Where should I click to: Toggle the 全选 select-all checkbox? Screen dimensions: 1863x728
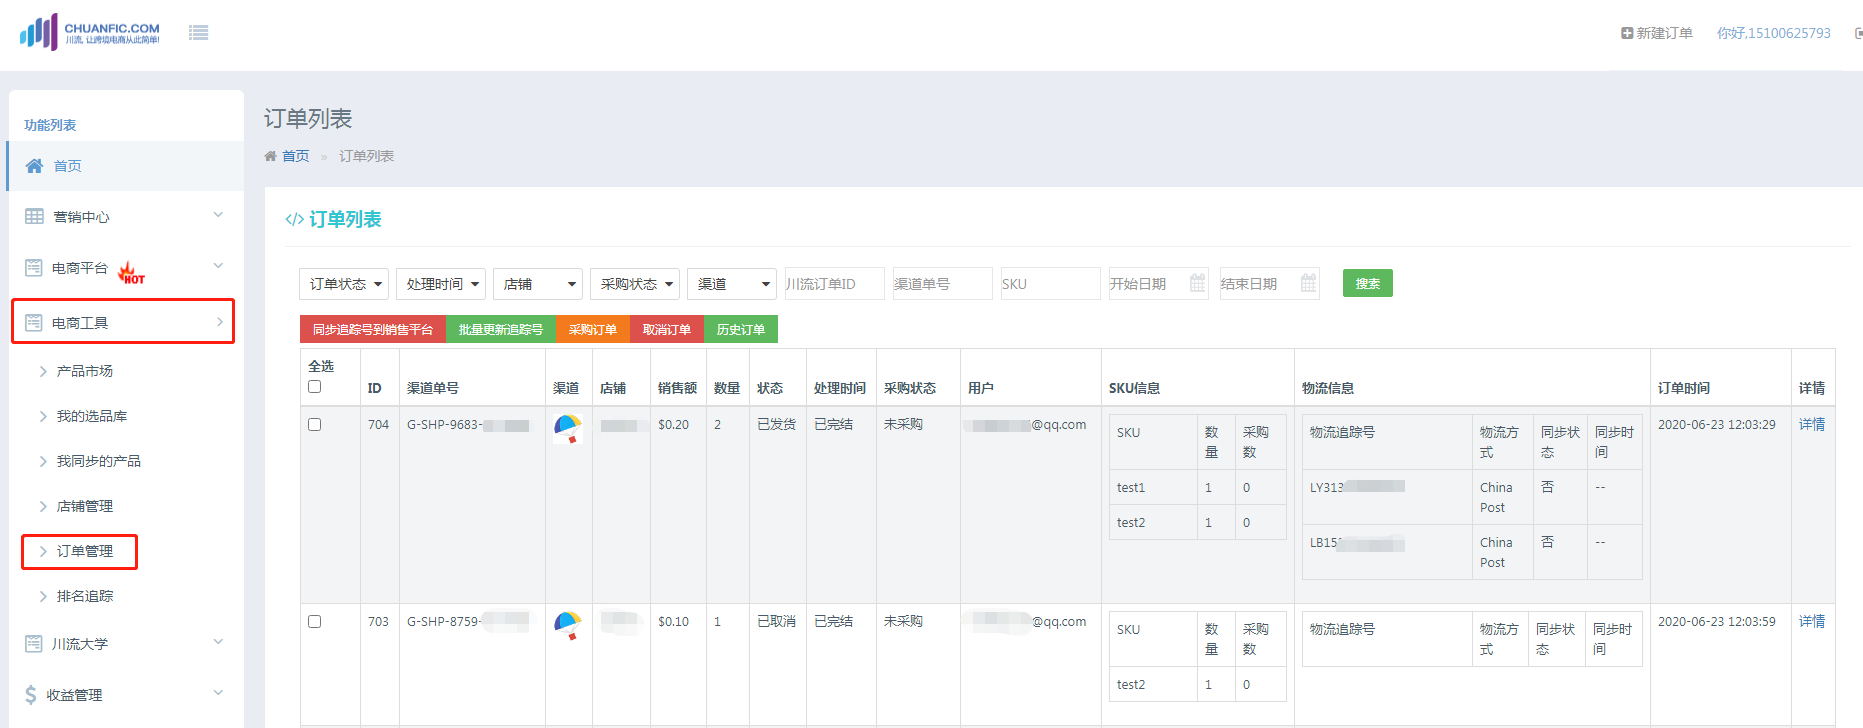click(314, 387)
